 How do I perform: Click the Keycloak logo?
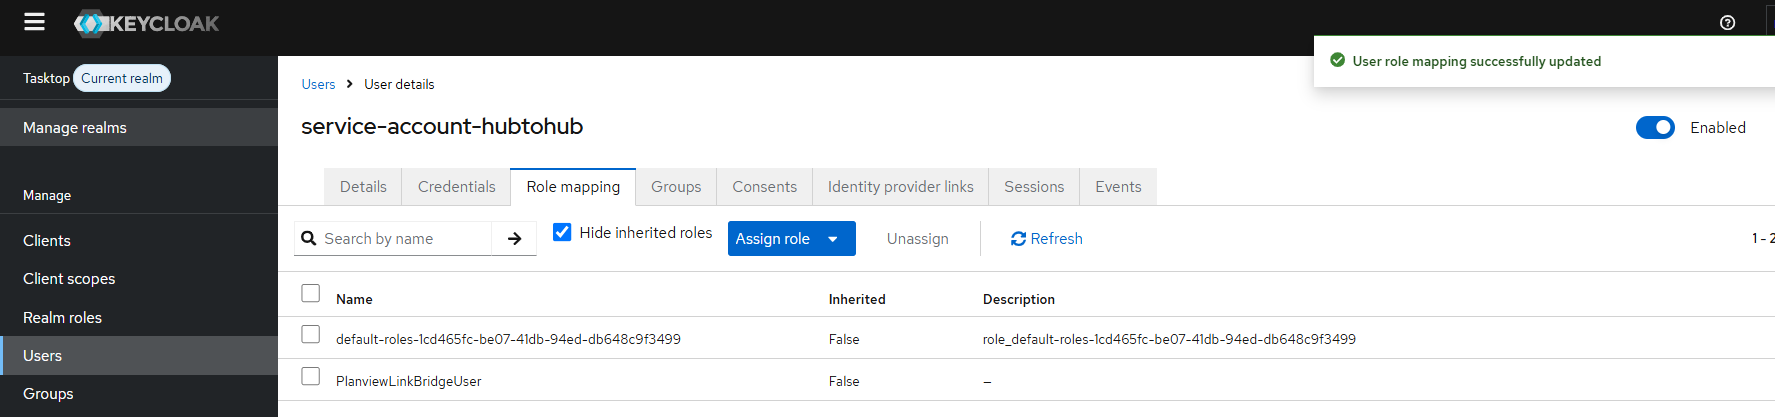[x=147, y=23]
